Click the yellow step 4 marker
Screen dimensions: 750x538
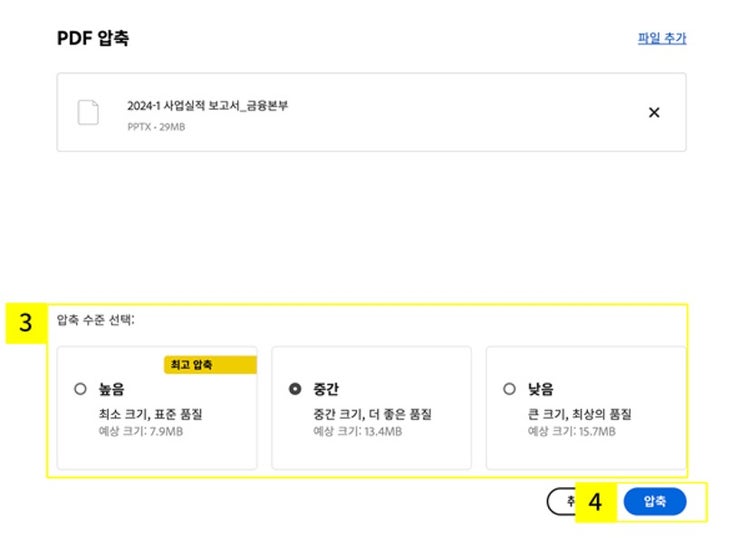596,502
